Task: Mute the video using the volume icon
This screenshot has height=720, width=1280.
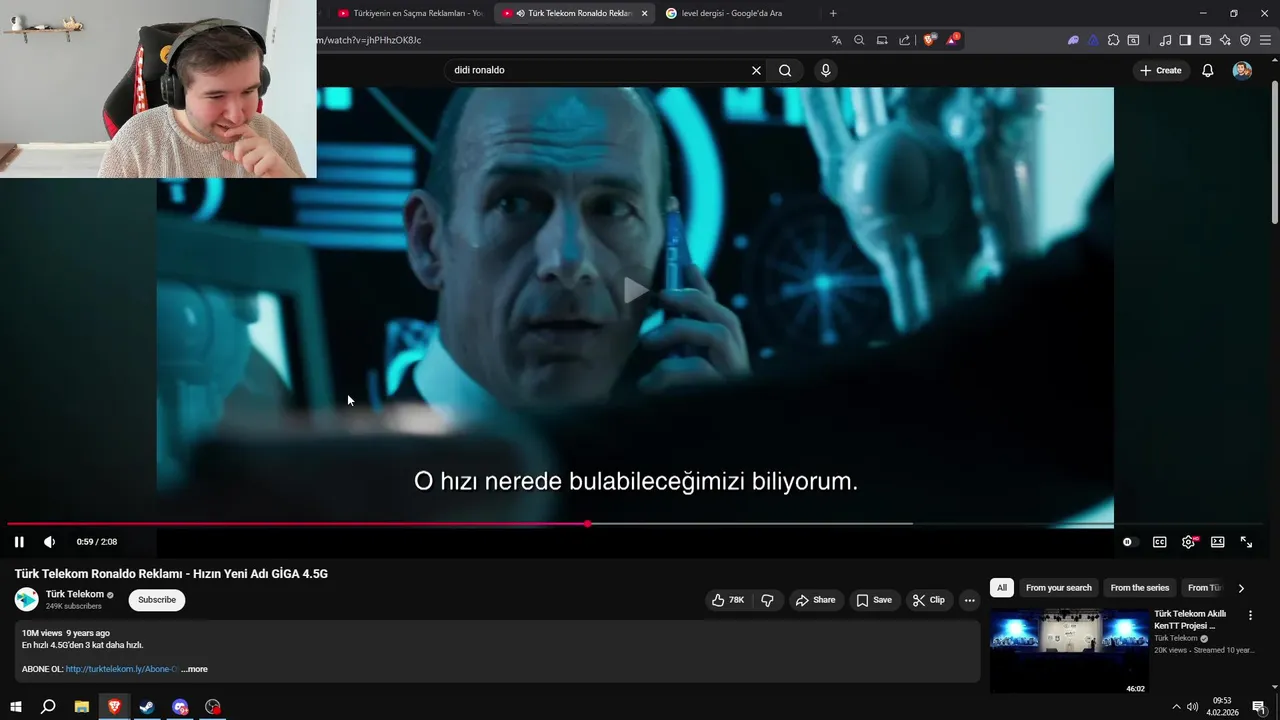Action: pyautogui.click(x=49, y=542)
